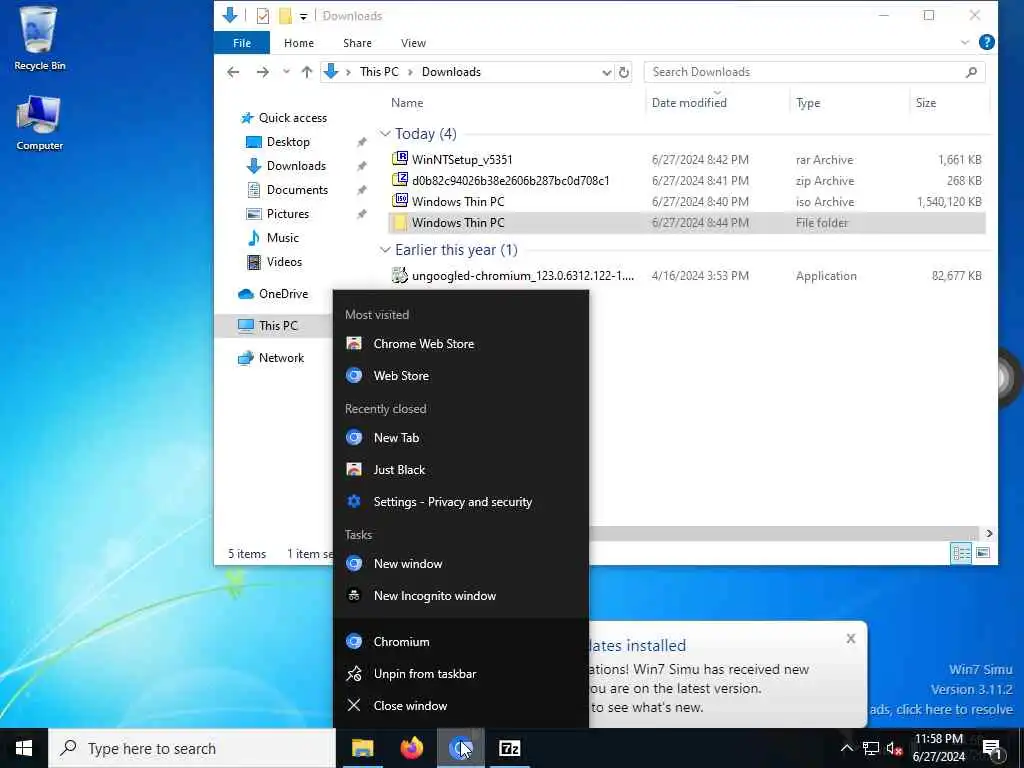1024x768 pixels.
Task: Click the Chrome Web Store rainbow icon
Action: (354, 344)
